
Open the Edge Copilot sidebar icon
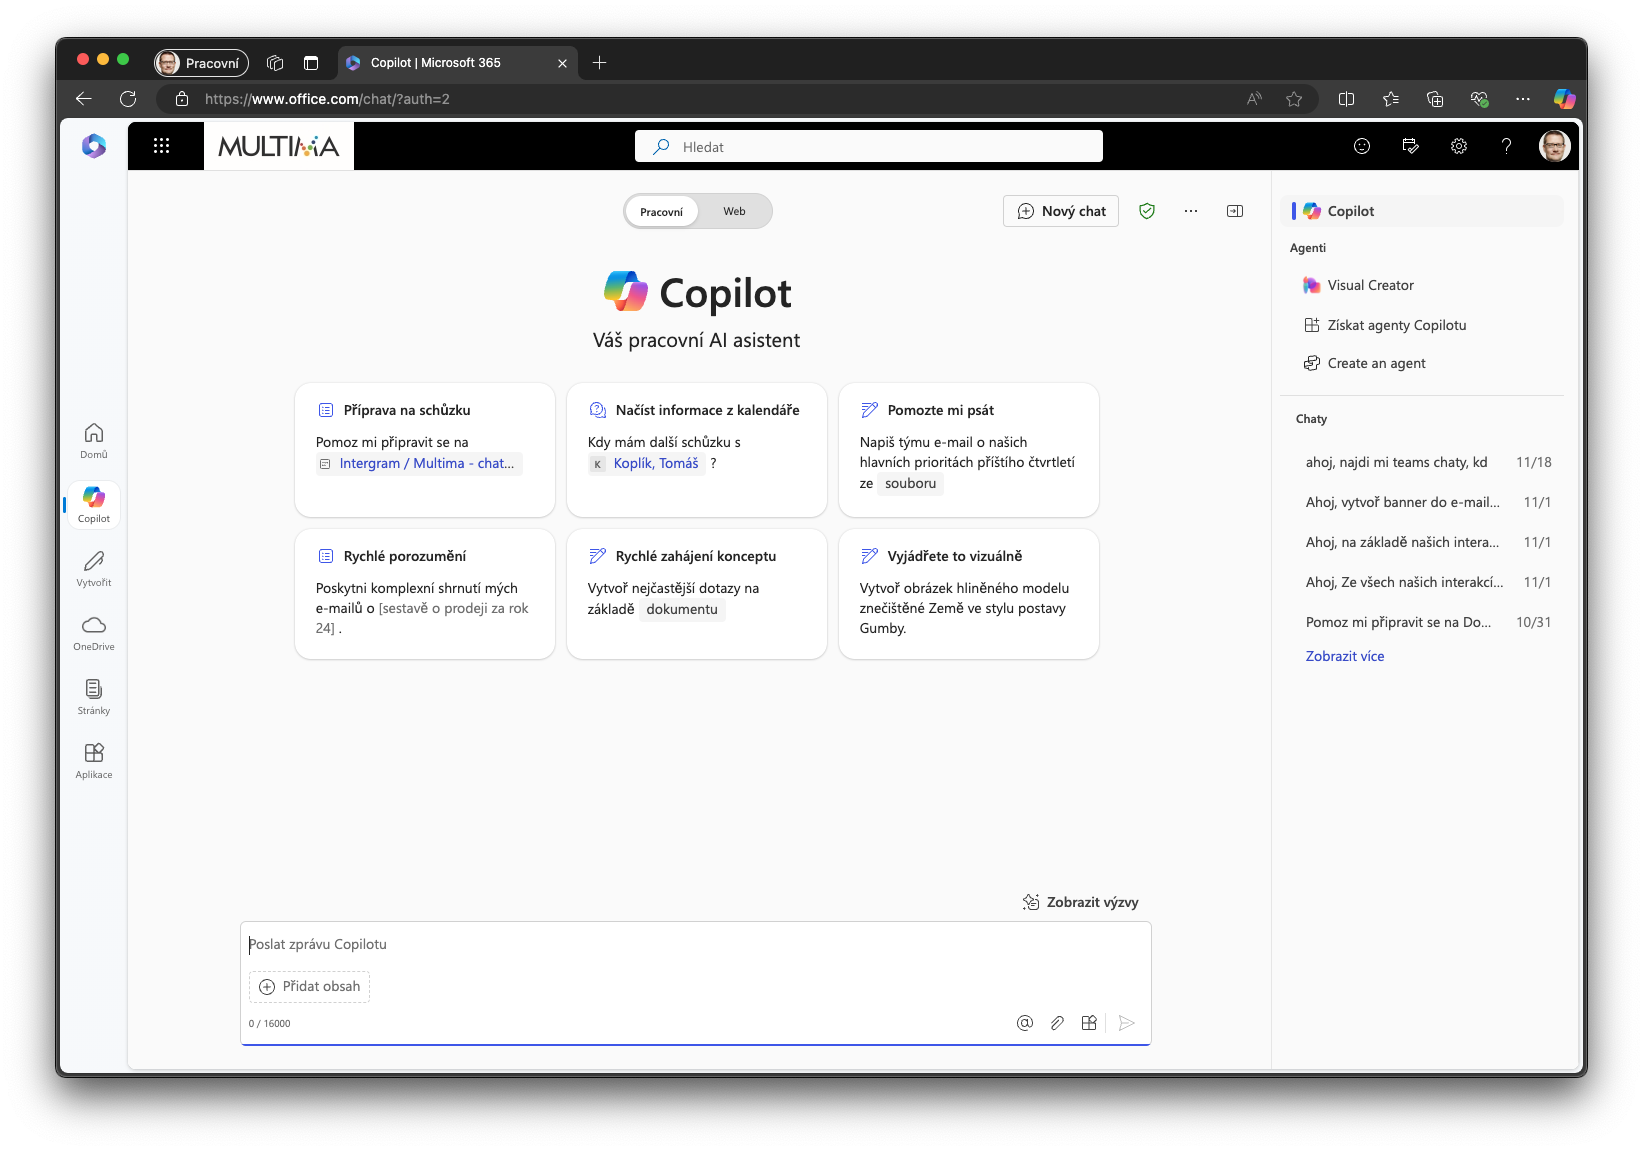1565,99
